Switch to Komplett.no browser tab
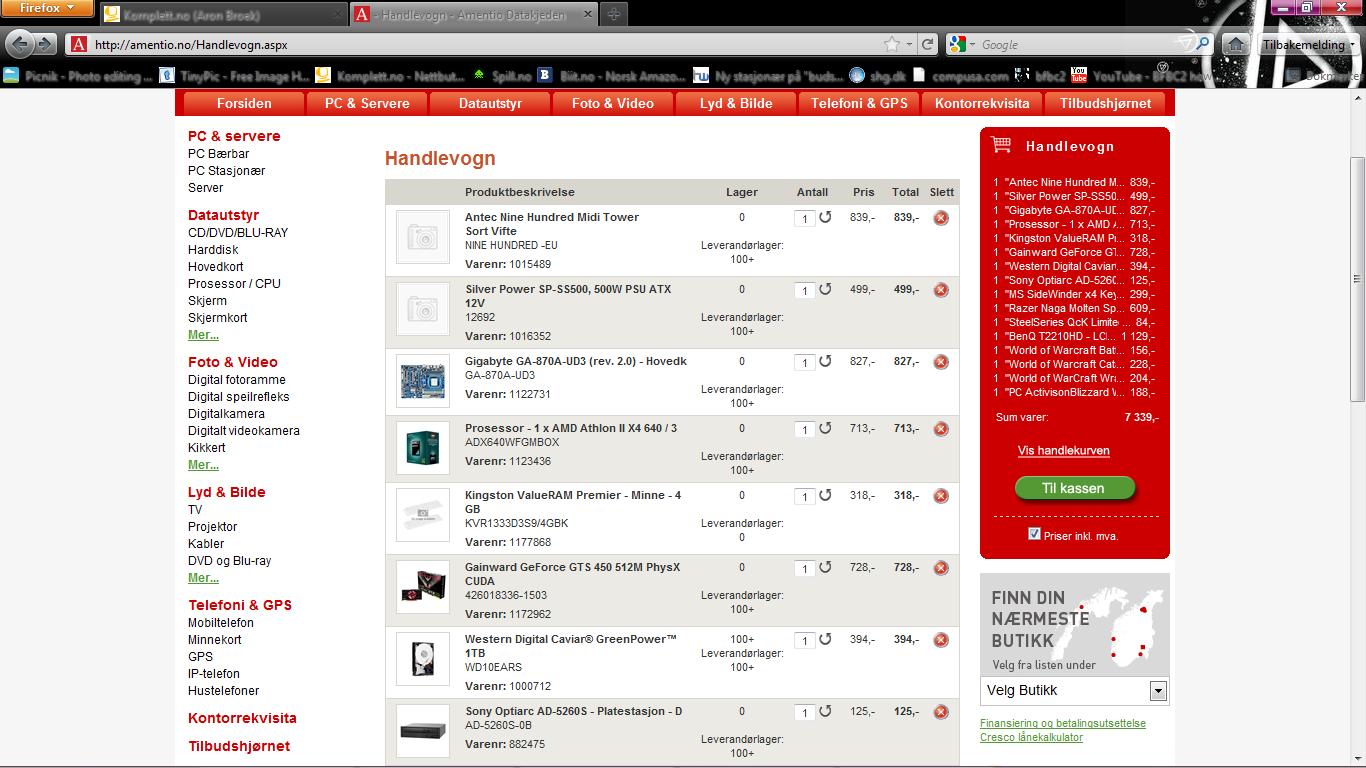Image resolution: width=1366 pixels, height=768 pixels. [x=223, y=15]
